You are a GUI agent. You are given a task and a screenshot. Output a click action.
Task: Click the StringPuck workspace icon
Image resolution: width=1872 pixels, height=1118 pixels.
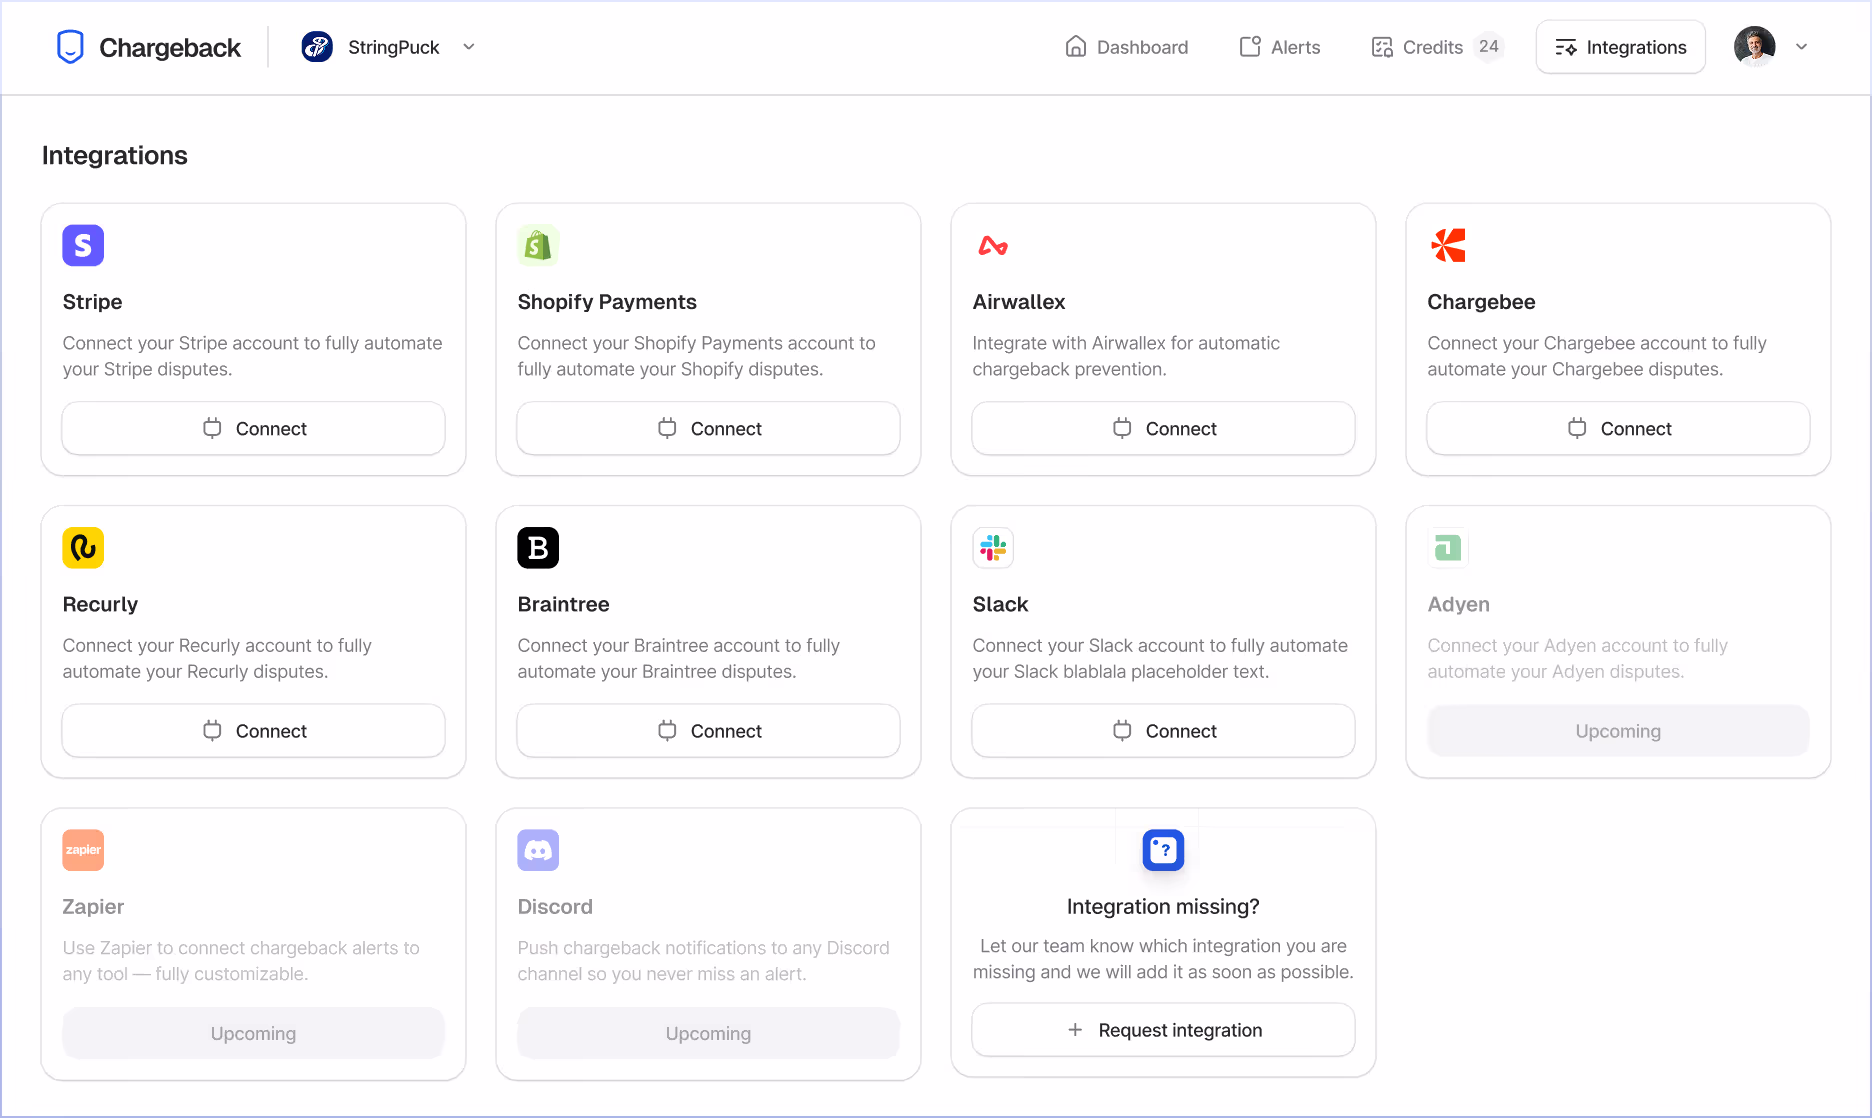click(x=317, y=47)
